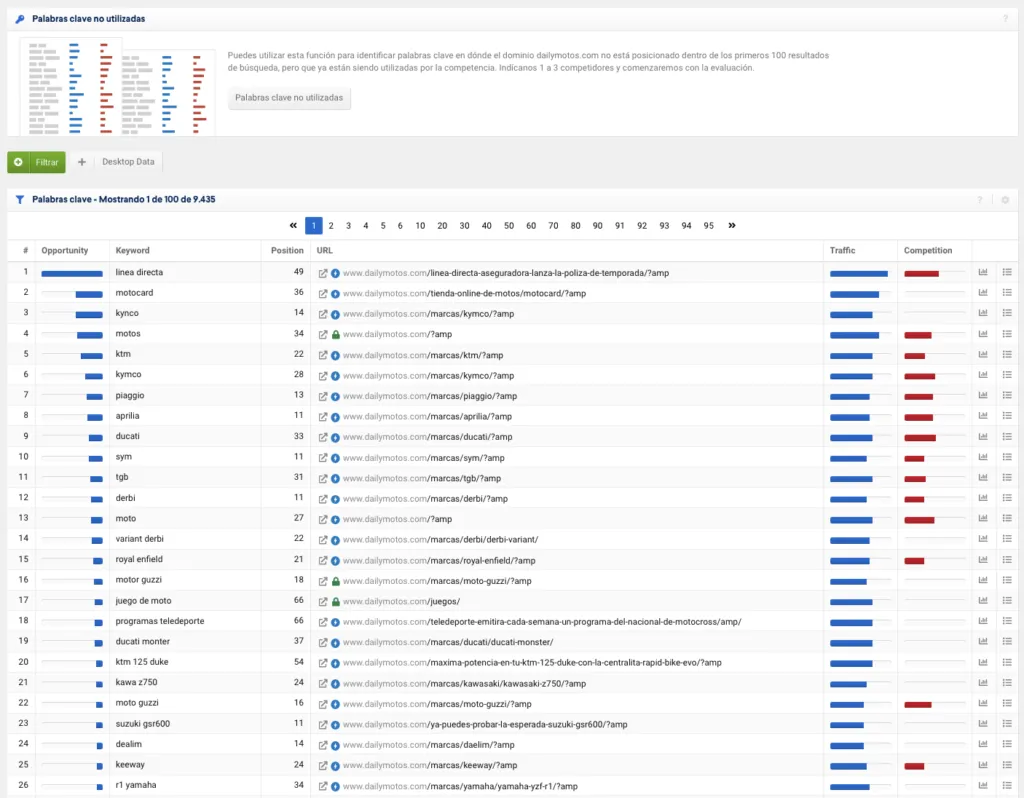
Task: Sort table by Keyword column
Action: tap(133, 251)
